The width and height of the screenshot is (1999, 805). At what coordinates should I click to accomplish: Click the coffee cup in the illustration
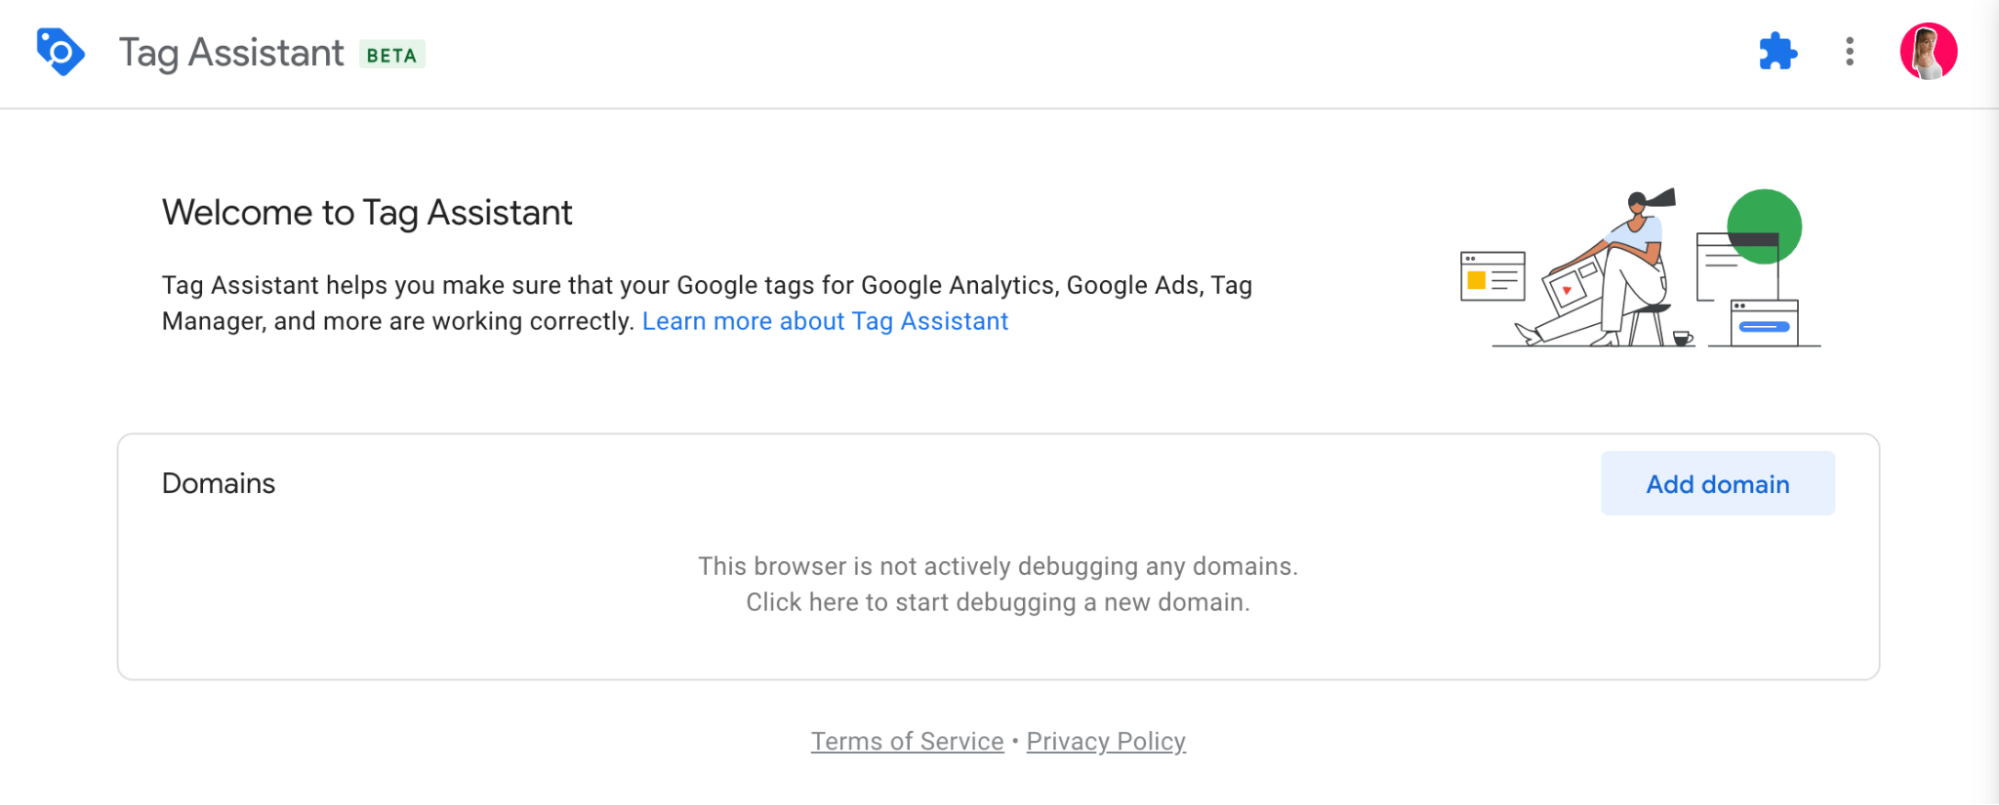tap(1683, 338)
